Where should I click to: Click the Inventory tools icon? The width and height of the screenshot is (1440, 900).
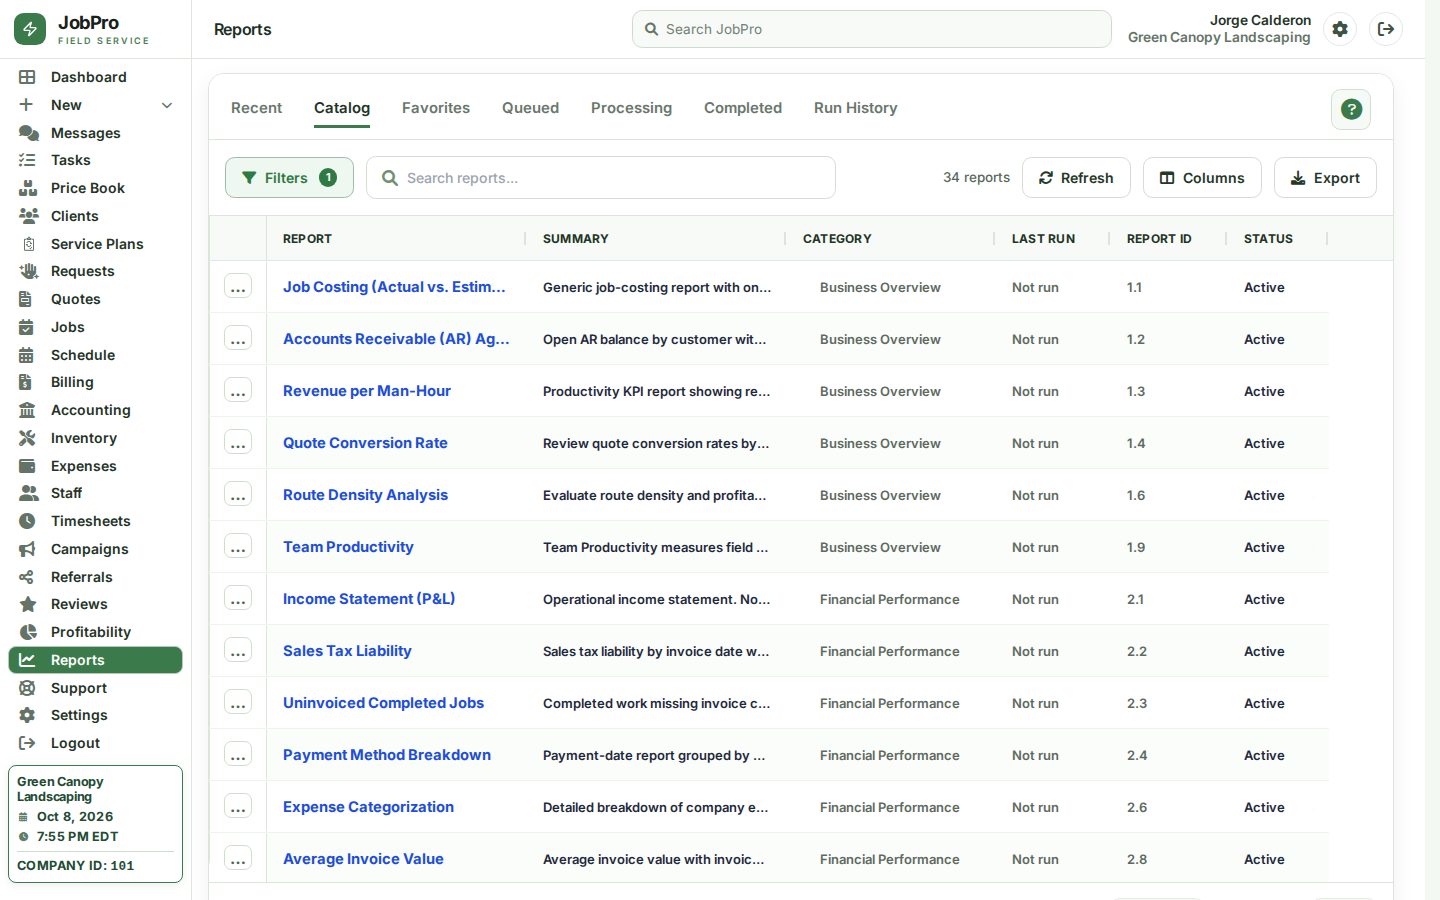[x=27, y=438]
